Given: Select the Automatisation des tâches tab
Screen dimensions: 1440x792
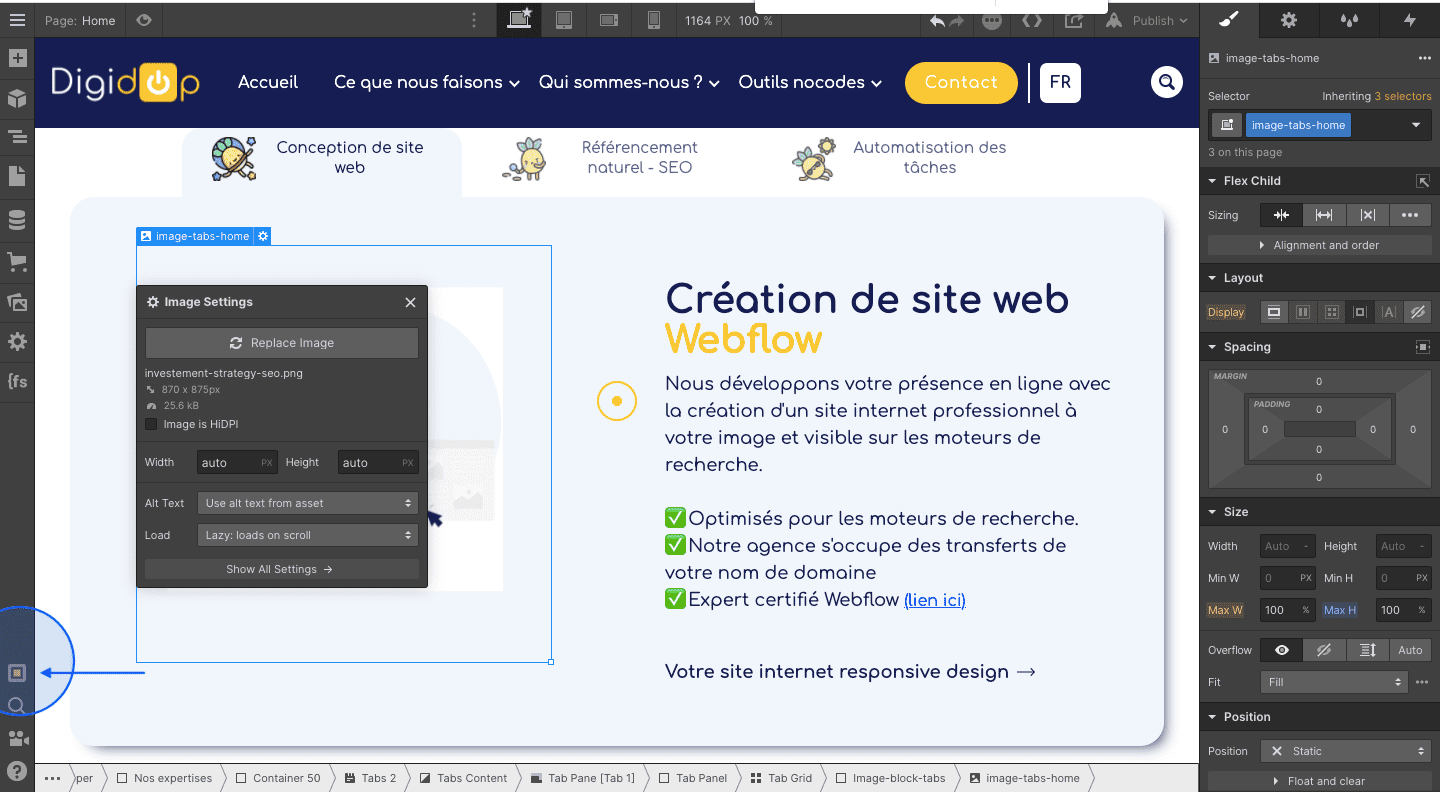Looking at the screenshot, I should [900, 158].
